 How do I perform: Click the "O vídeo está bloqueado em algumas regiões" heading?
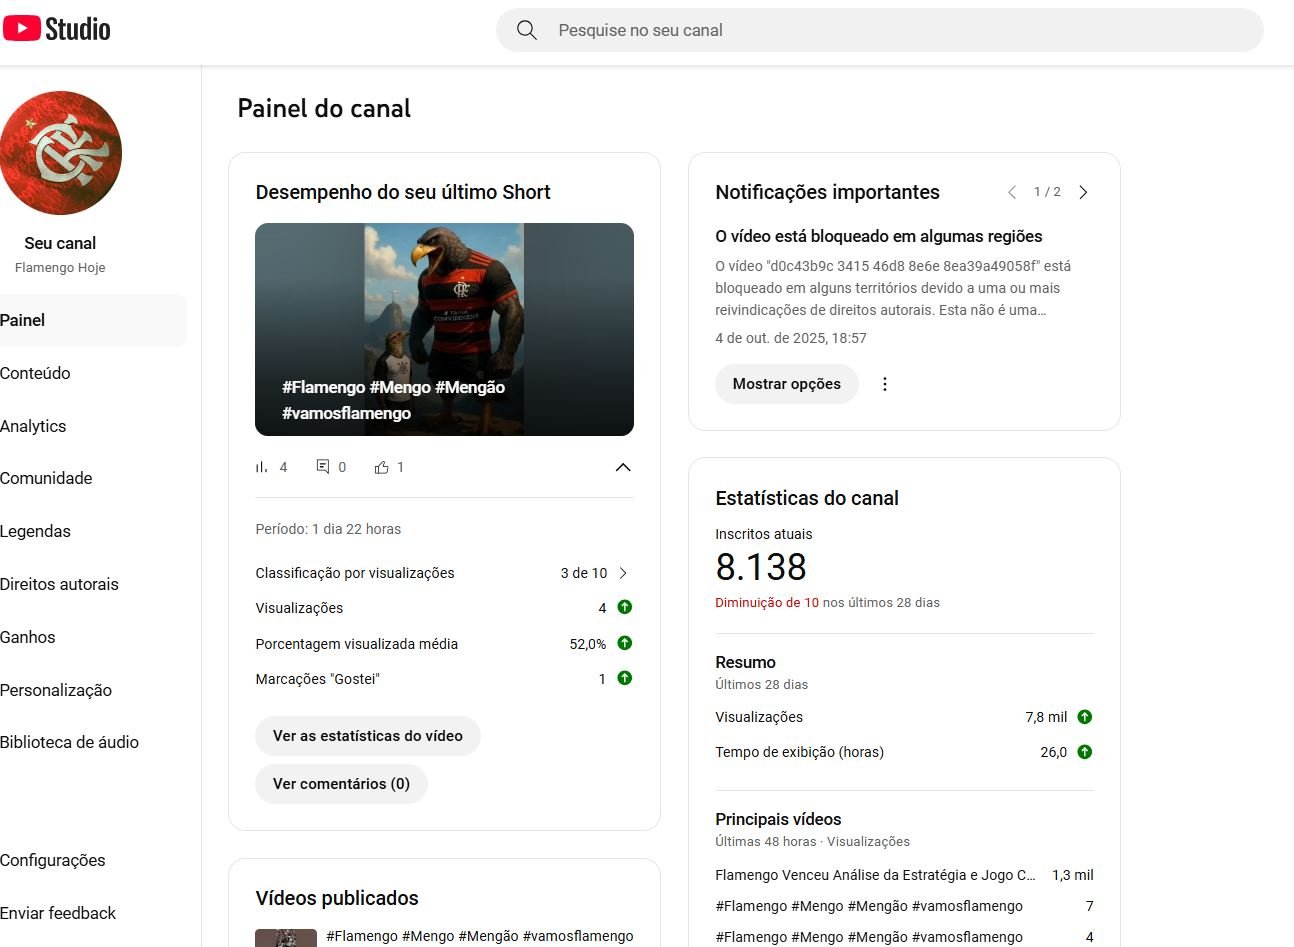879,236
